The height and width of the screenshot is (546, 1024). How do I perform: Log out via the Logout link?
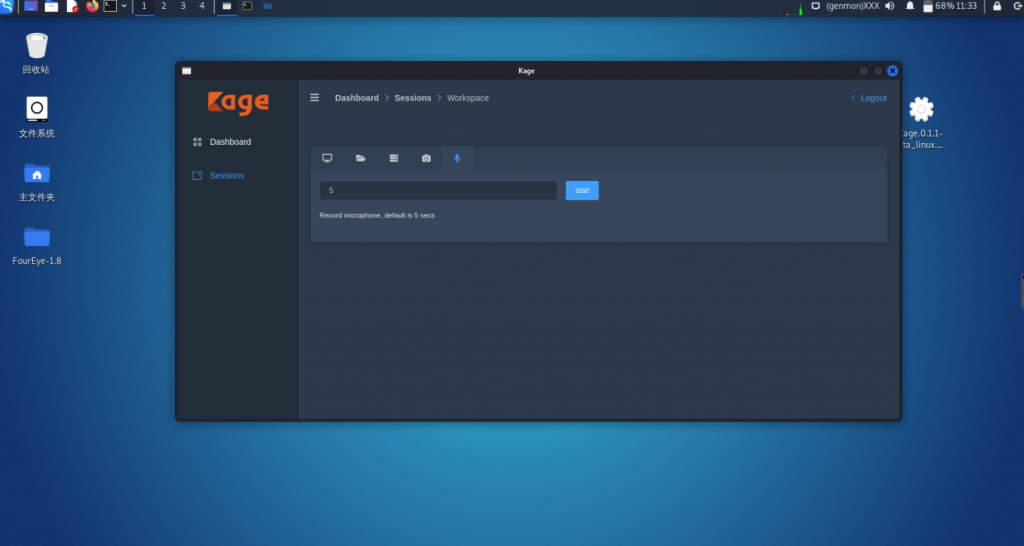click(x=873, y=98)
